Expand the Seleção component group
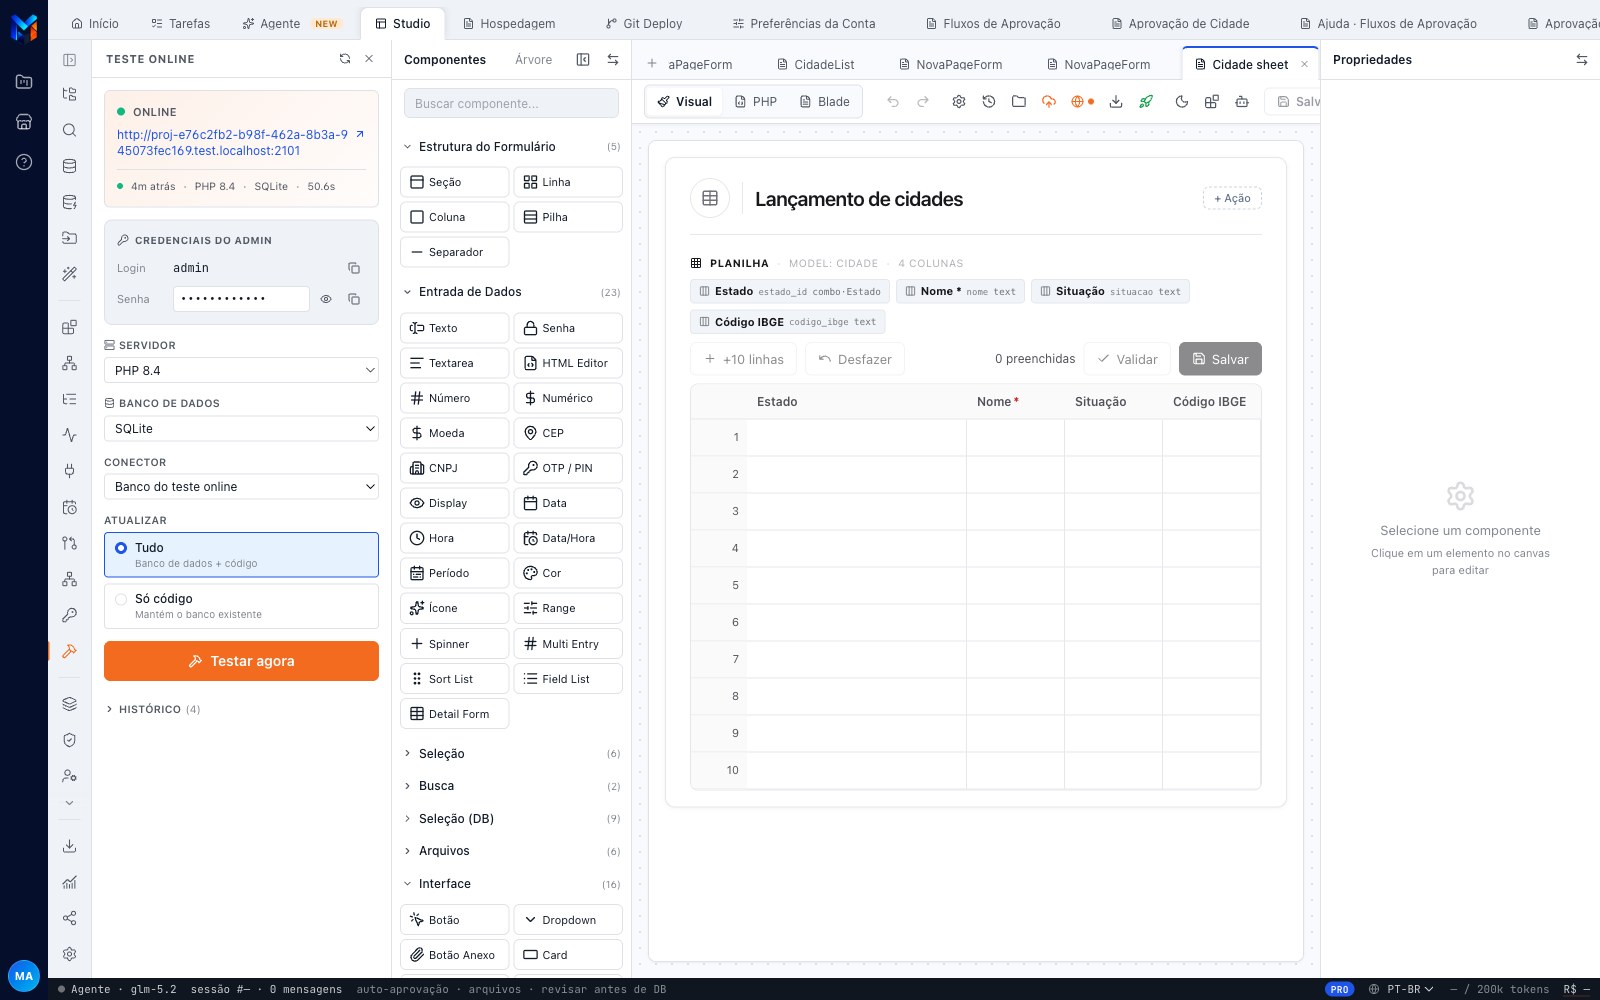 click(511, 754)
